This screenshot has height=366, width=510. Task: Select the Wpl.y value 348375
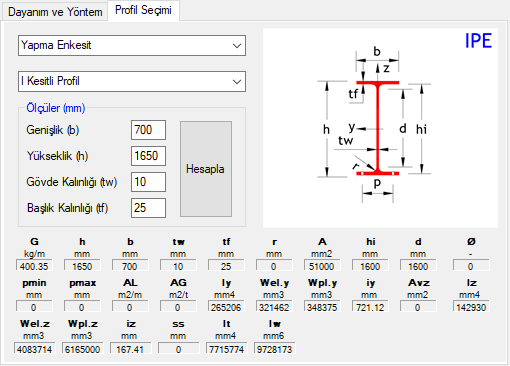click(322, 307)
